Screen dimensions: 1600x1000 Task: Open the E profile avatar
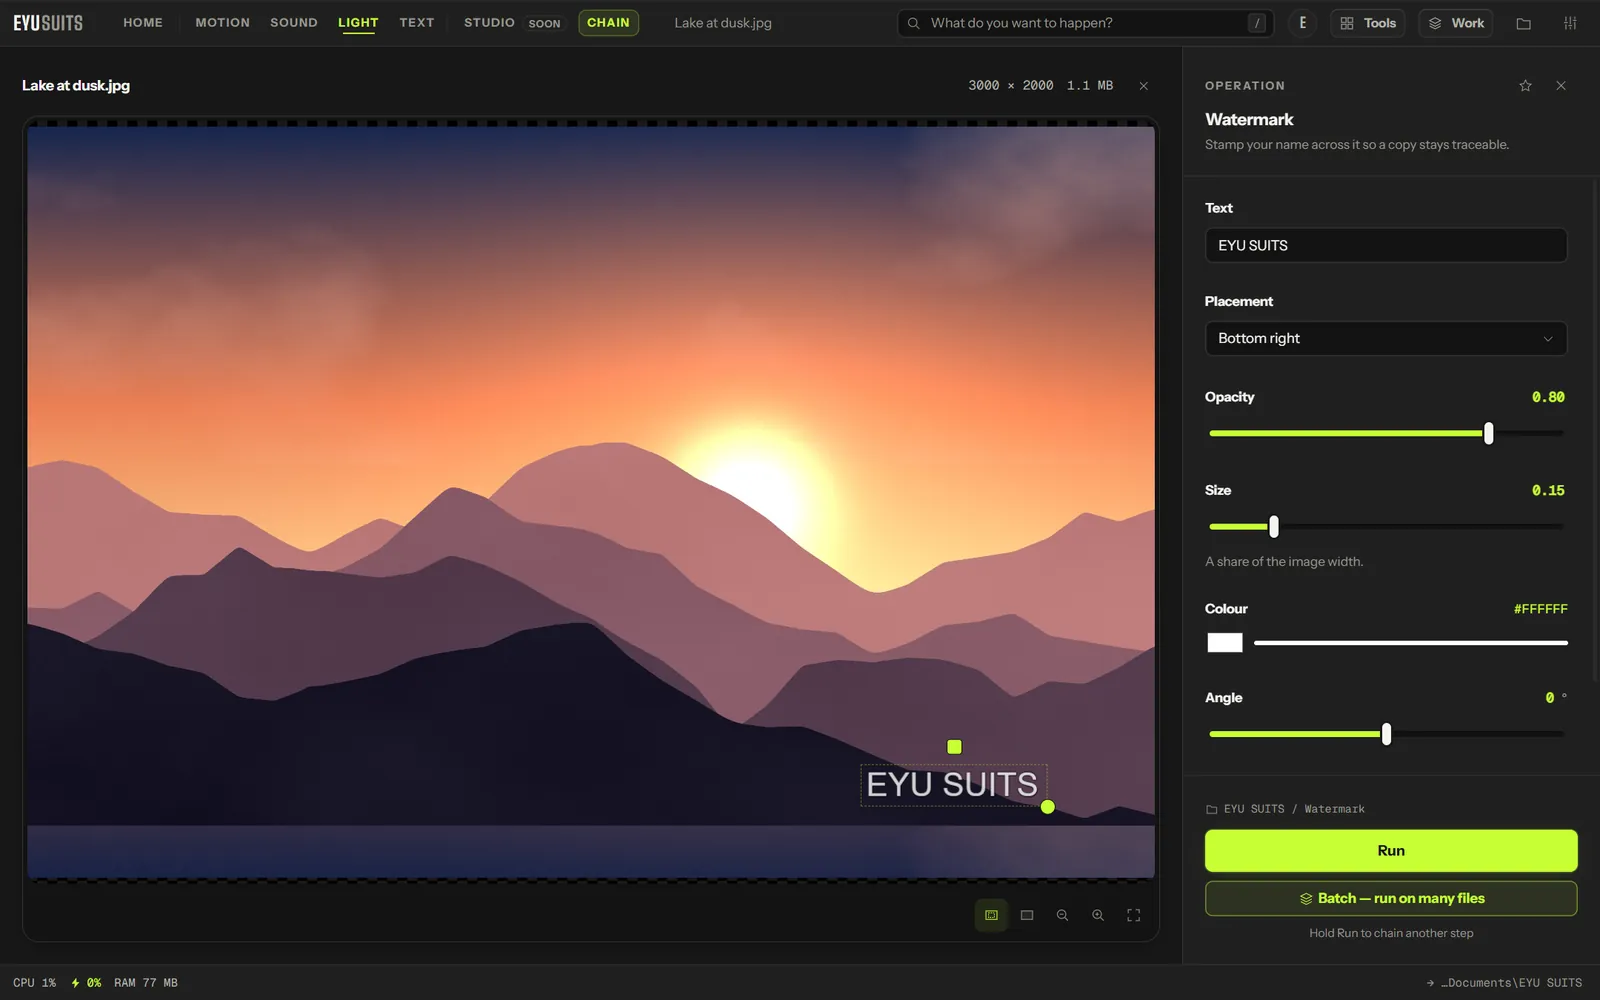tap(1302, 23)
